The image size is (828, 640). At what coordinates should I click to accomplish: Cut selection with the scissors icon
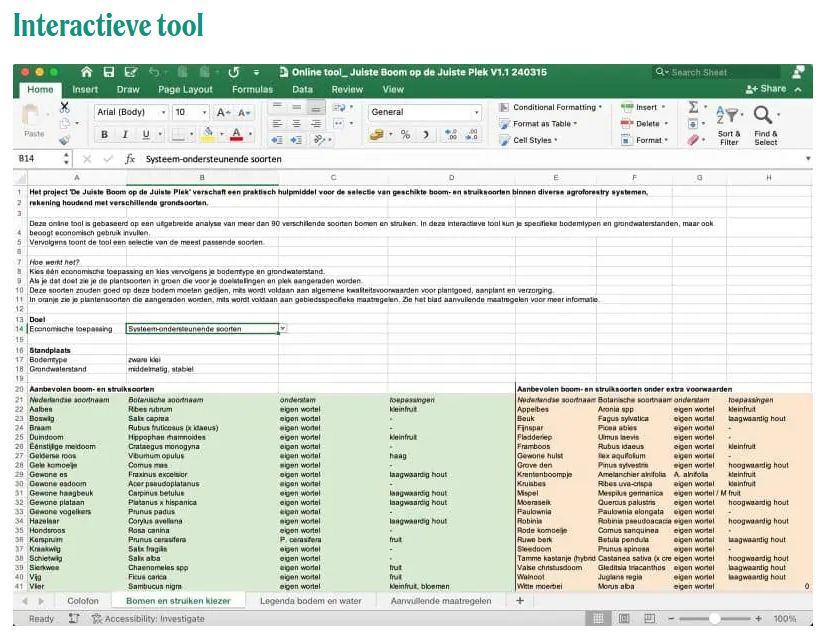(x=64, y=107)
